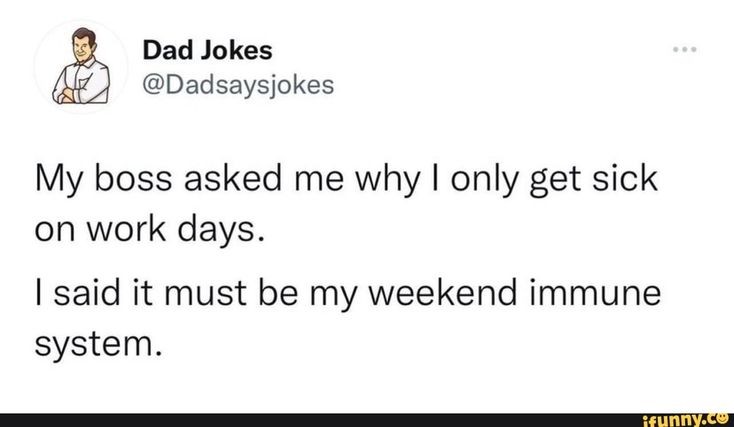Click the cartoon dad's face in avatar

tap(83, 47)
